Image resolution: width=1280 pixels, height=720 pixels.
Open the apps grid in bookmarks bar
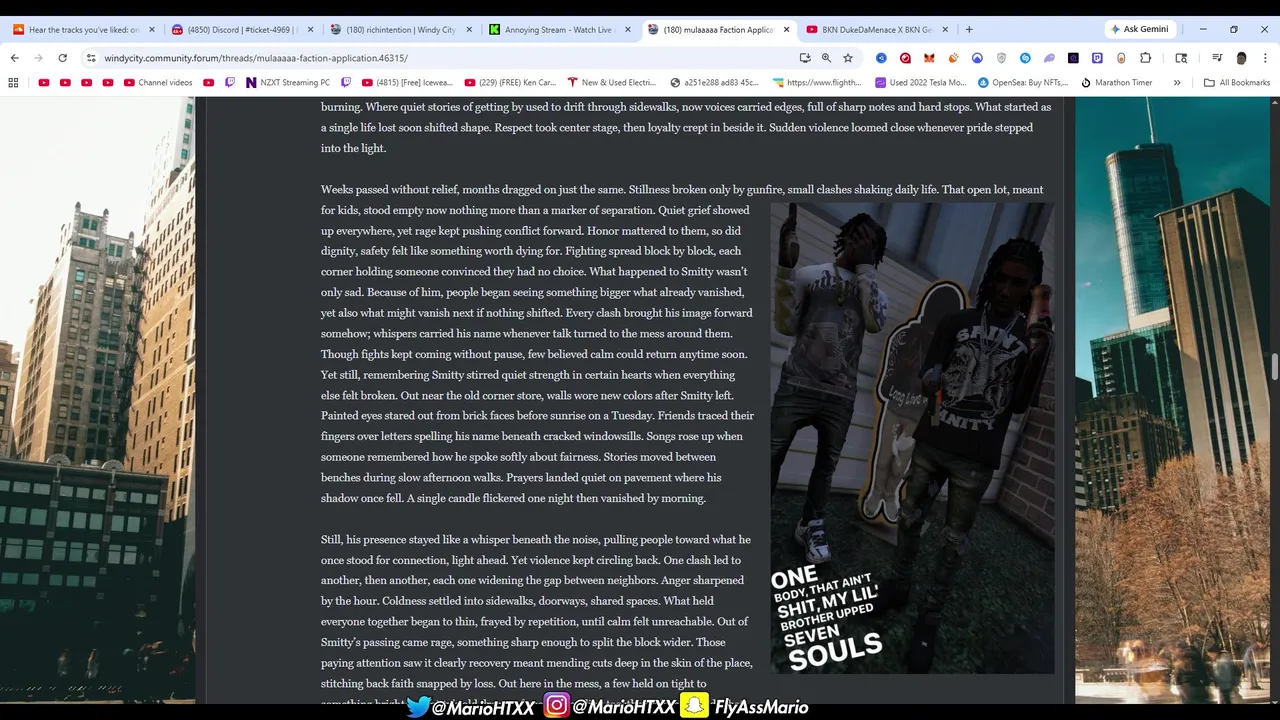point(13,82)
